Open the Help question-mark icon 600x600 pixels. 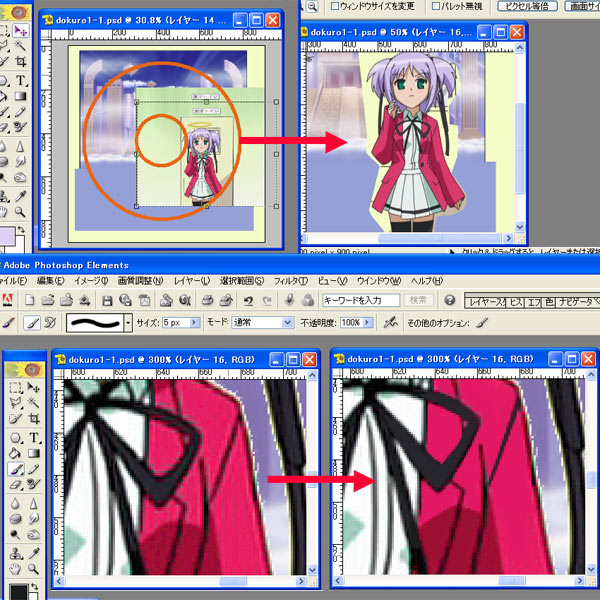tap(450, 300)
